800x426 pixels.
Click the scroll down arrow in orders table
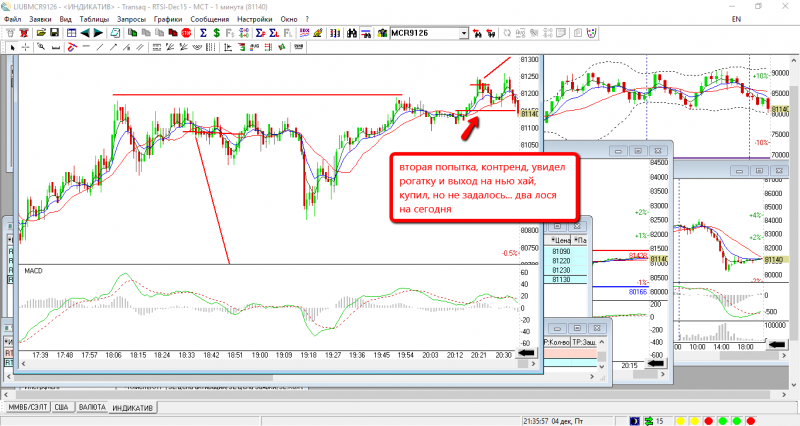click(x=602, y=366)
